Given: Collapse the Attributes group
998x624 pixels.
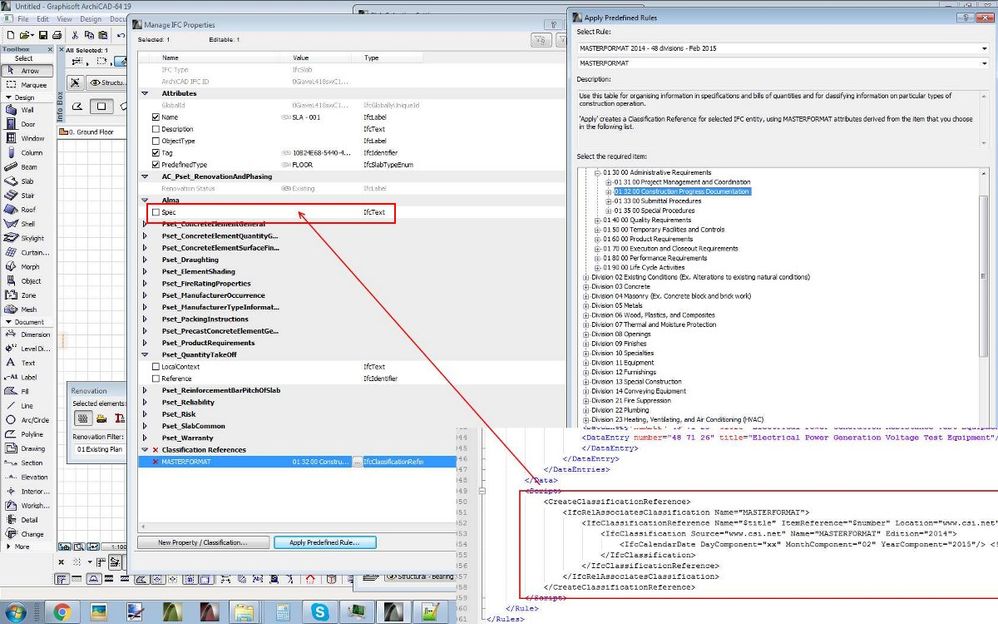Looking at the screenshot, I should (x=144, y=94).
